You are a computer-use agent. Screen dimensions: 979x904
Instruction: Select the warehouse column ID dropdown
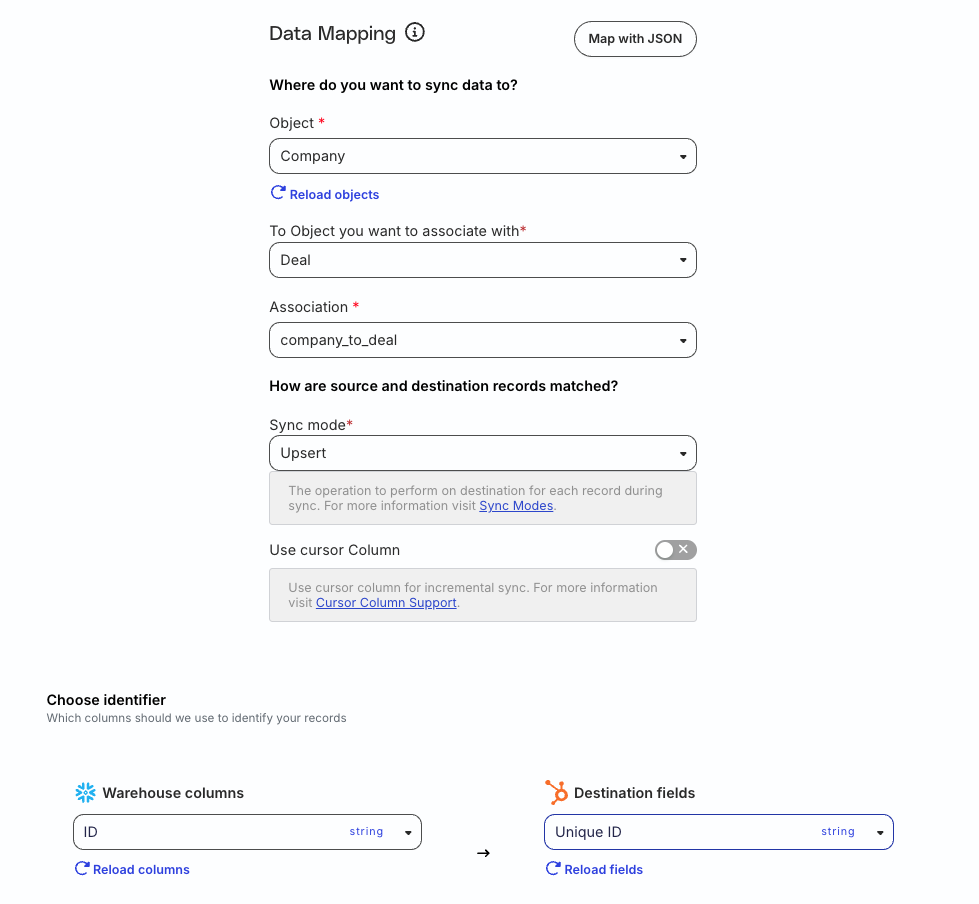coord(247,832)
